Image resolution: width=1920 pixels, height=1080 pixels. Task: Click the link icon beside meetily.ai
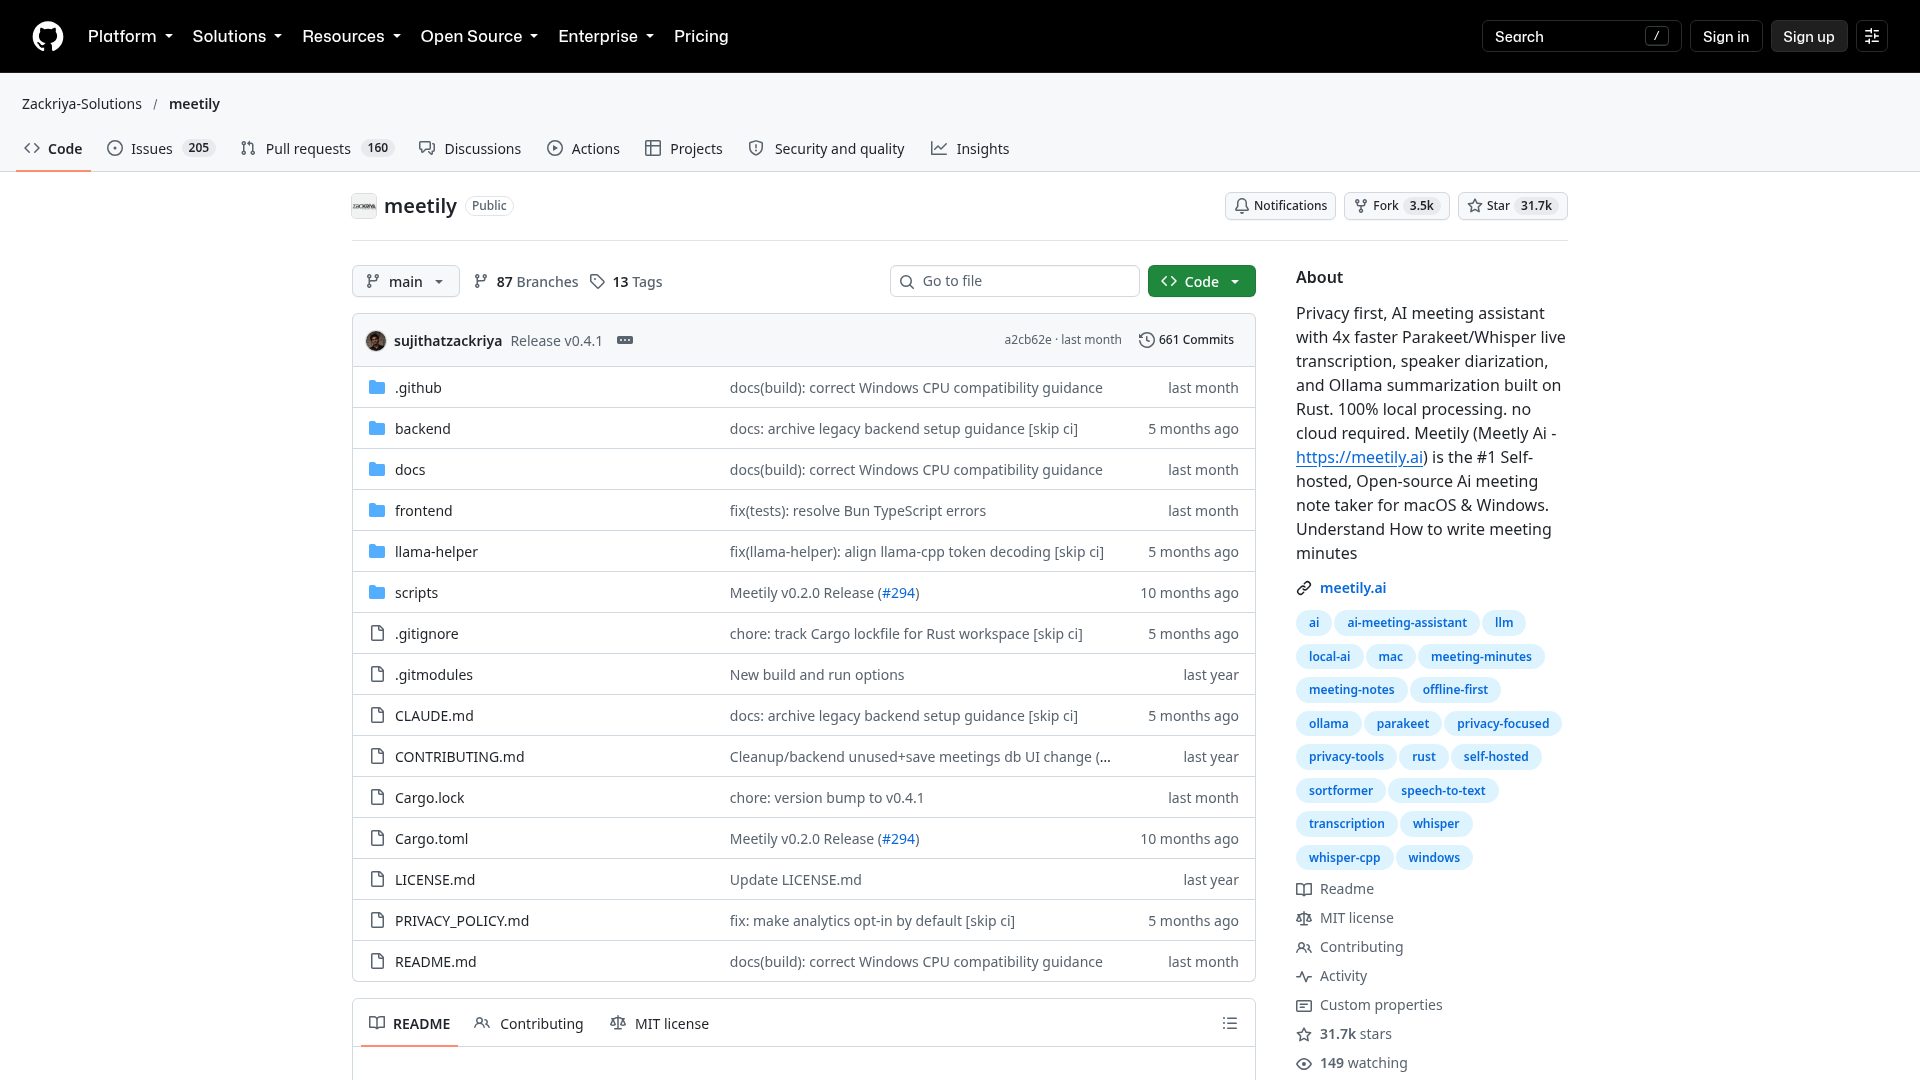point(1304,588)
